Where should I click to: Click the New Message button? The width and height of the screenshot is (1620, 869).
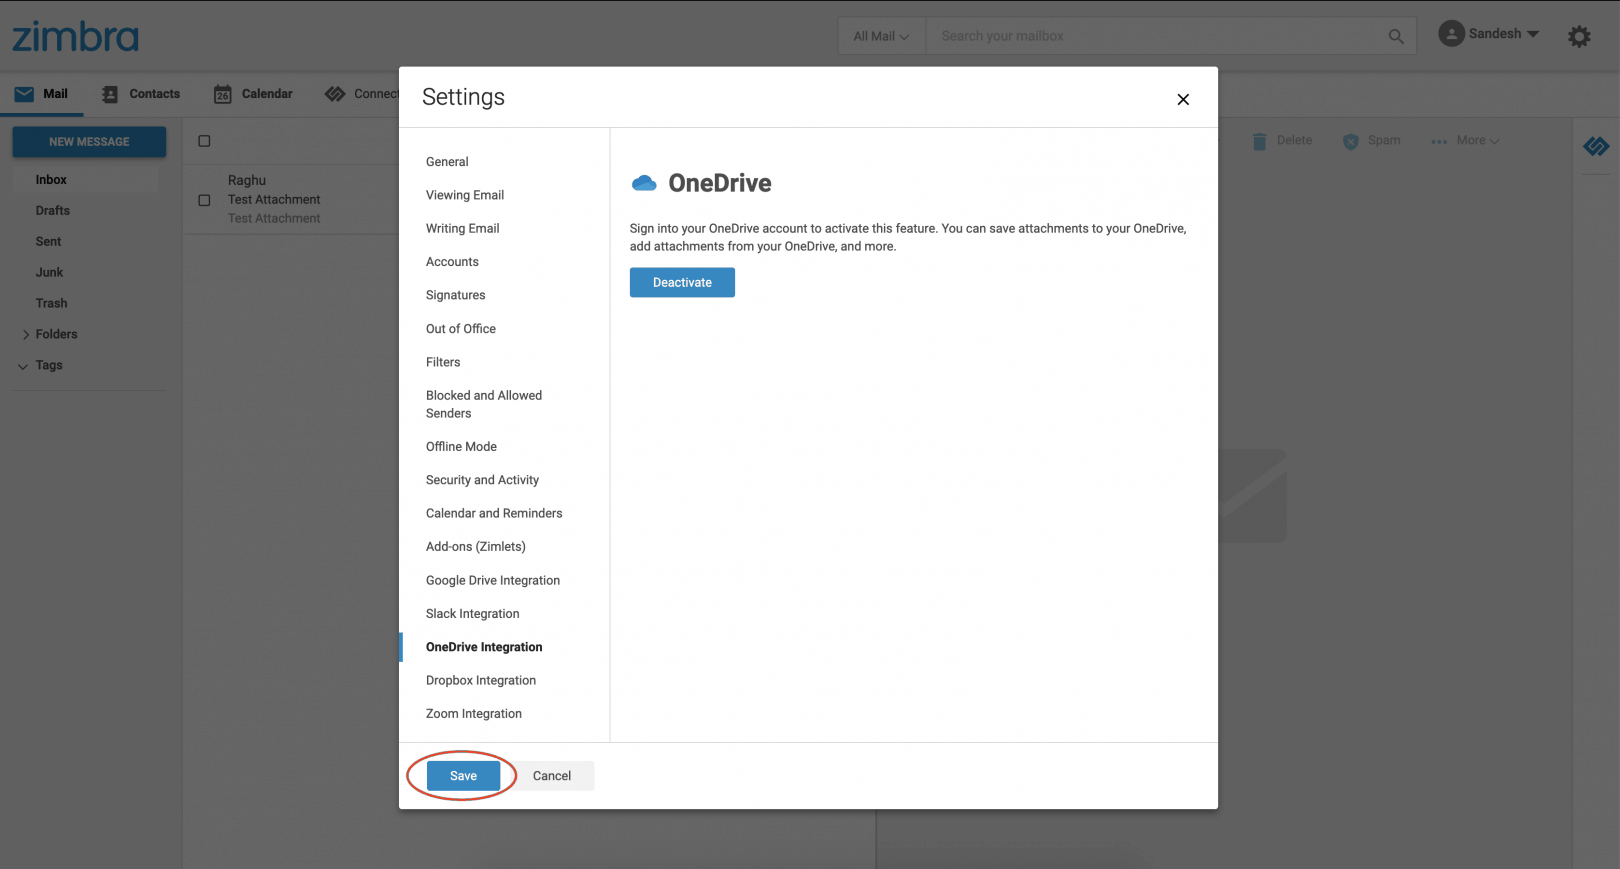pos(89,142)
